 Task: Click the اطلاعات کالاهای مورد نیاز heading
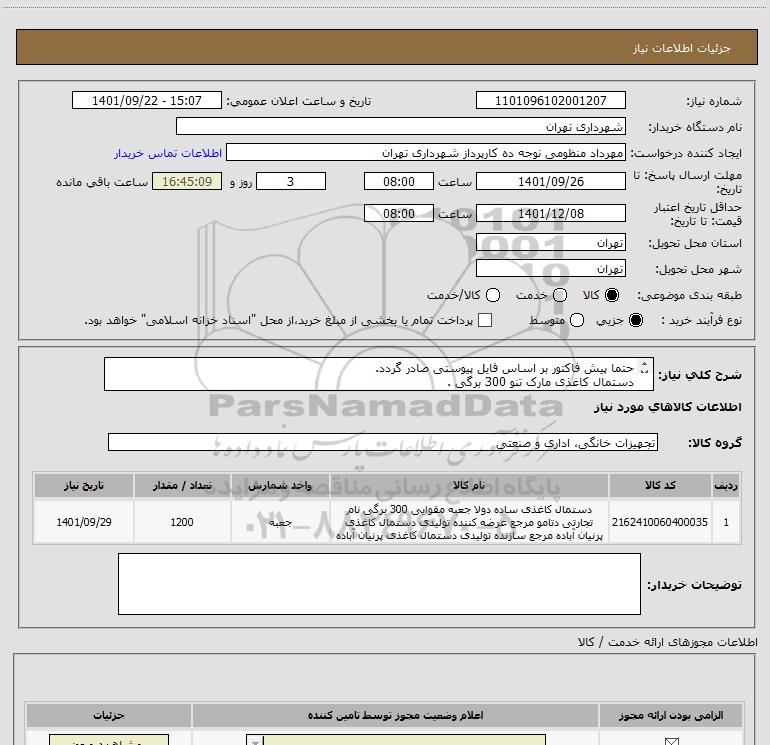[x=667, y=407]
